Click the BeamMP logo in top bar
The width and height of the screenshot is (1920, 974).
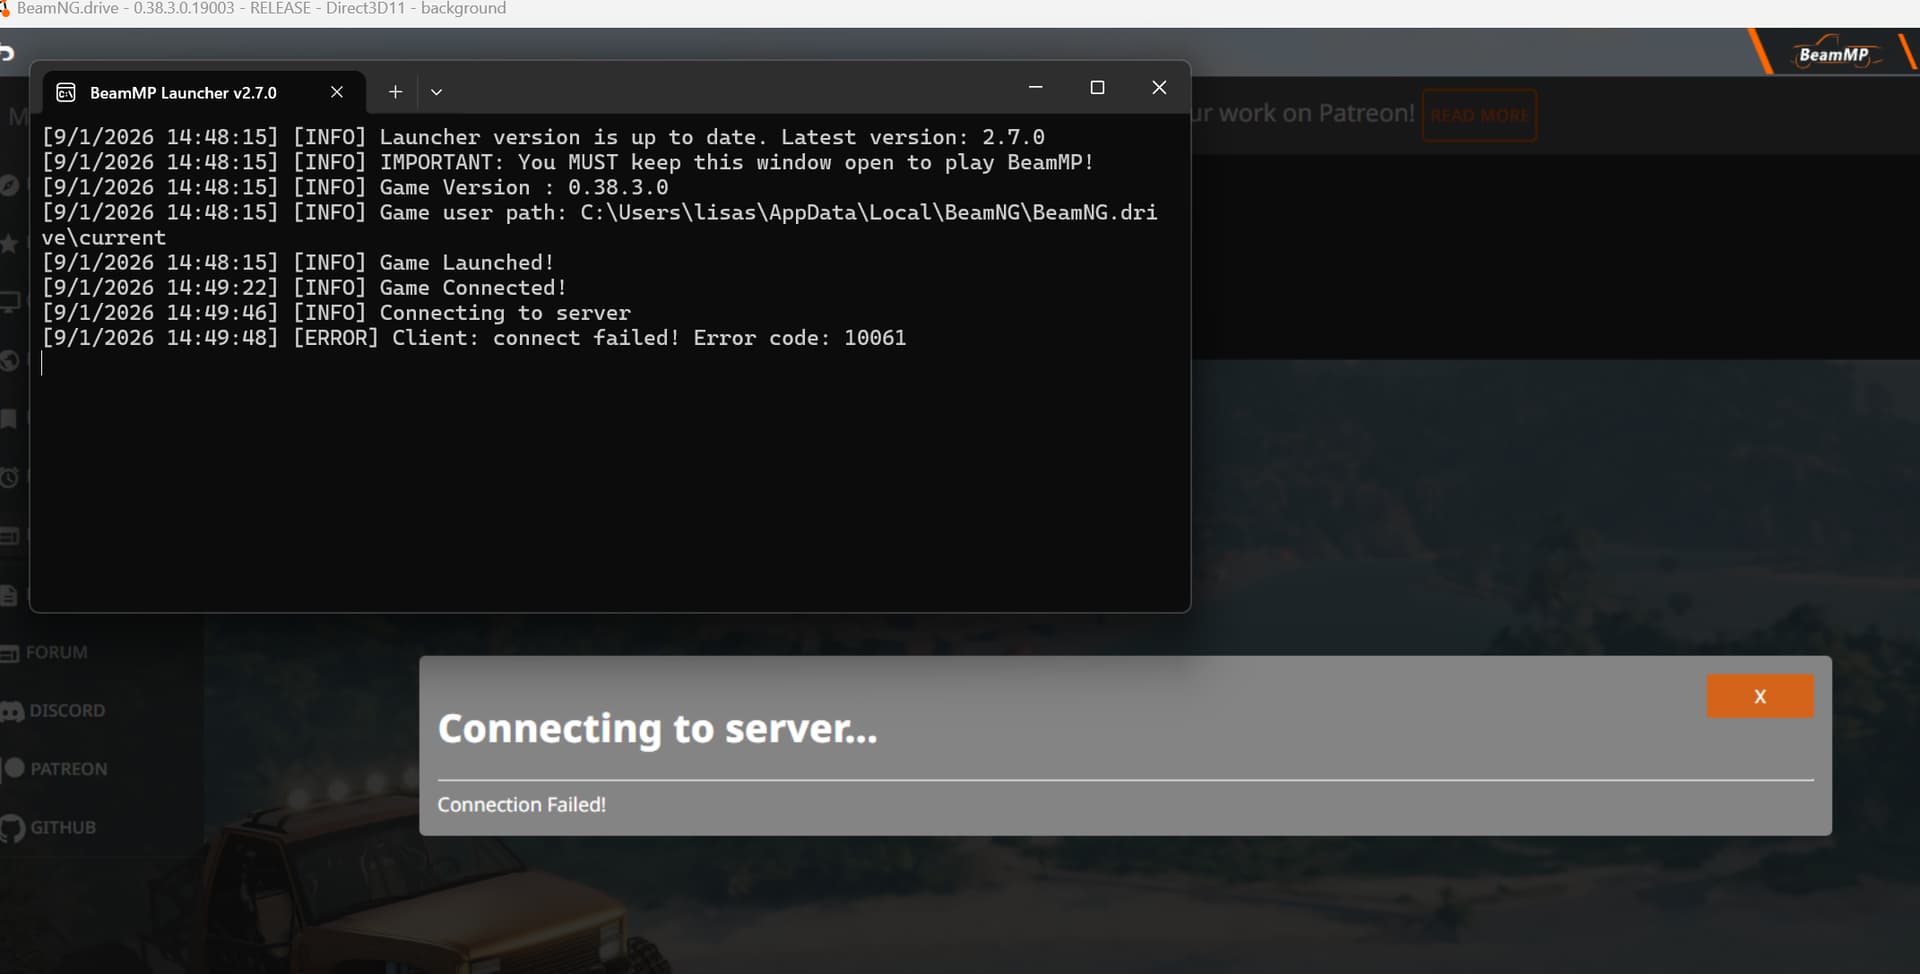coord(1832,55)
